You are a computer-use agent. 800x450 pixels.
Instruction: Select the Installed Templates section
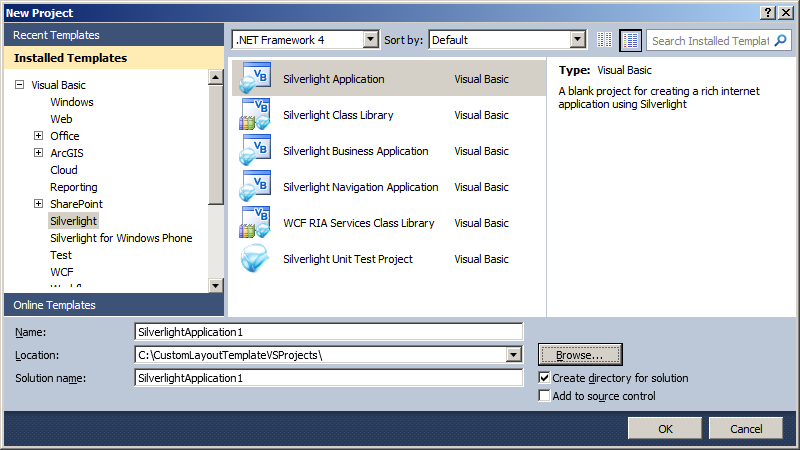(114, 58)
